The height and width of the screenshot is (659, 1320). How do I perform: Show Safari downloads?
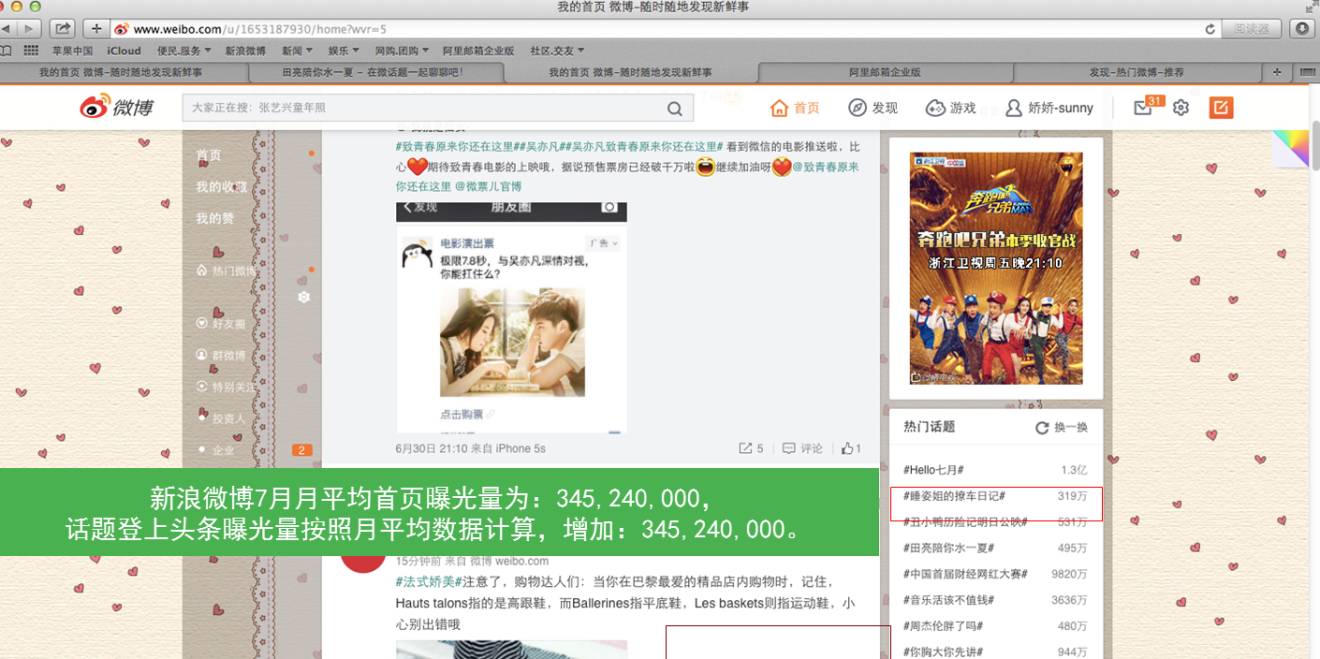[1302, 29]
